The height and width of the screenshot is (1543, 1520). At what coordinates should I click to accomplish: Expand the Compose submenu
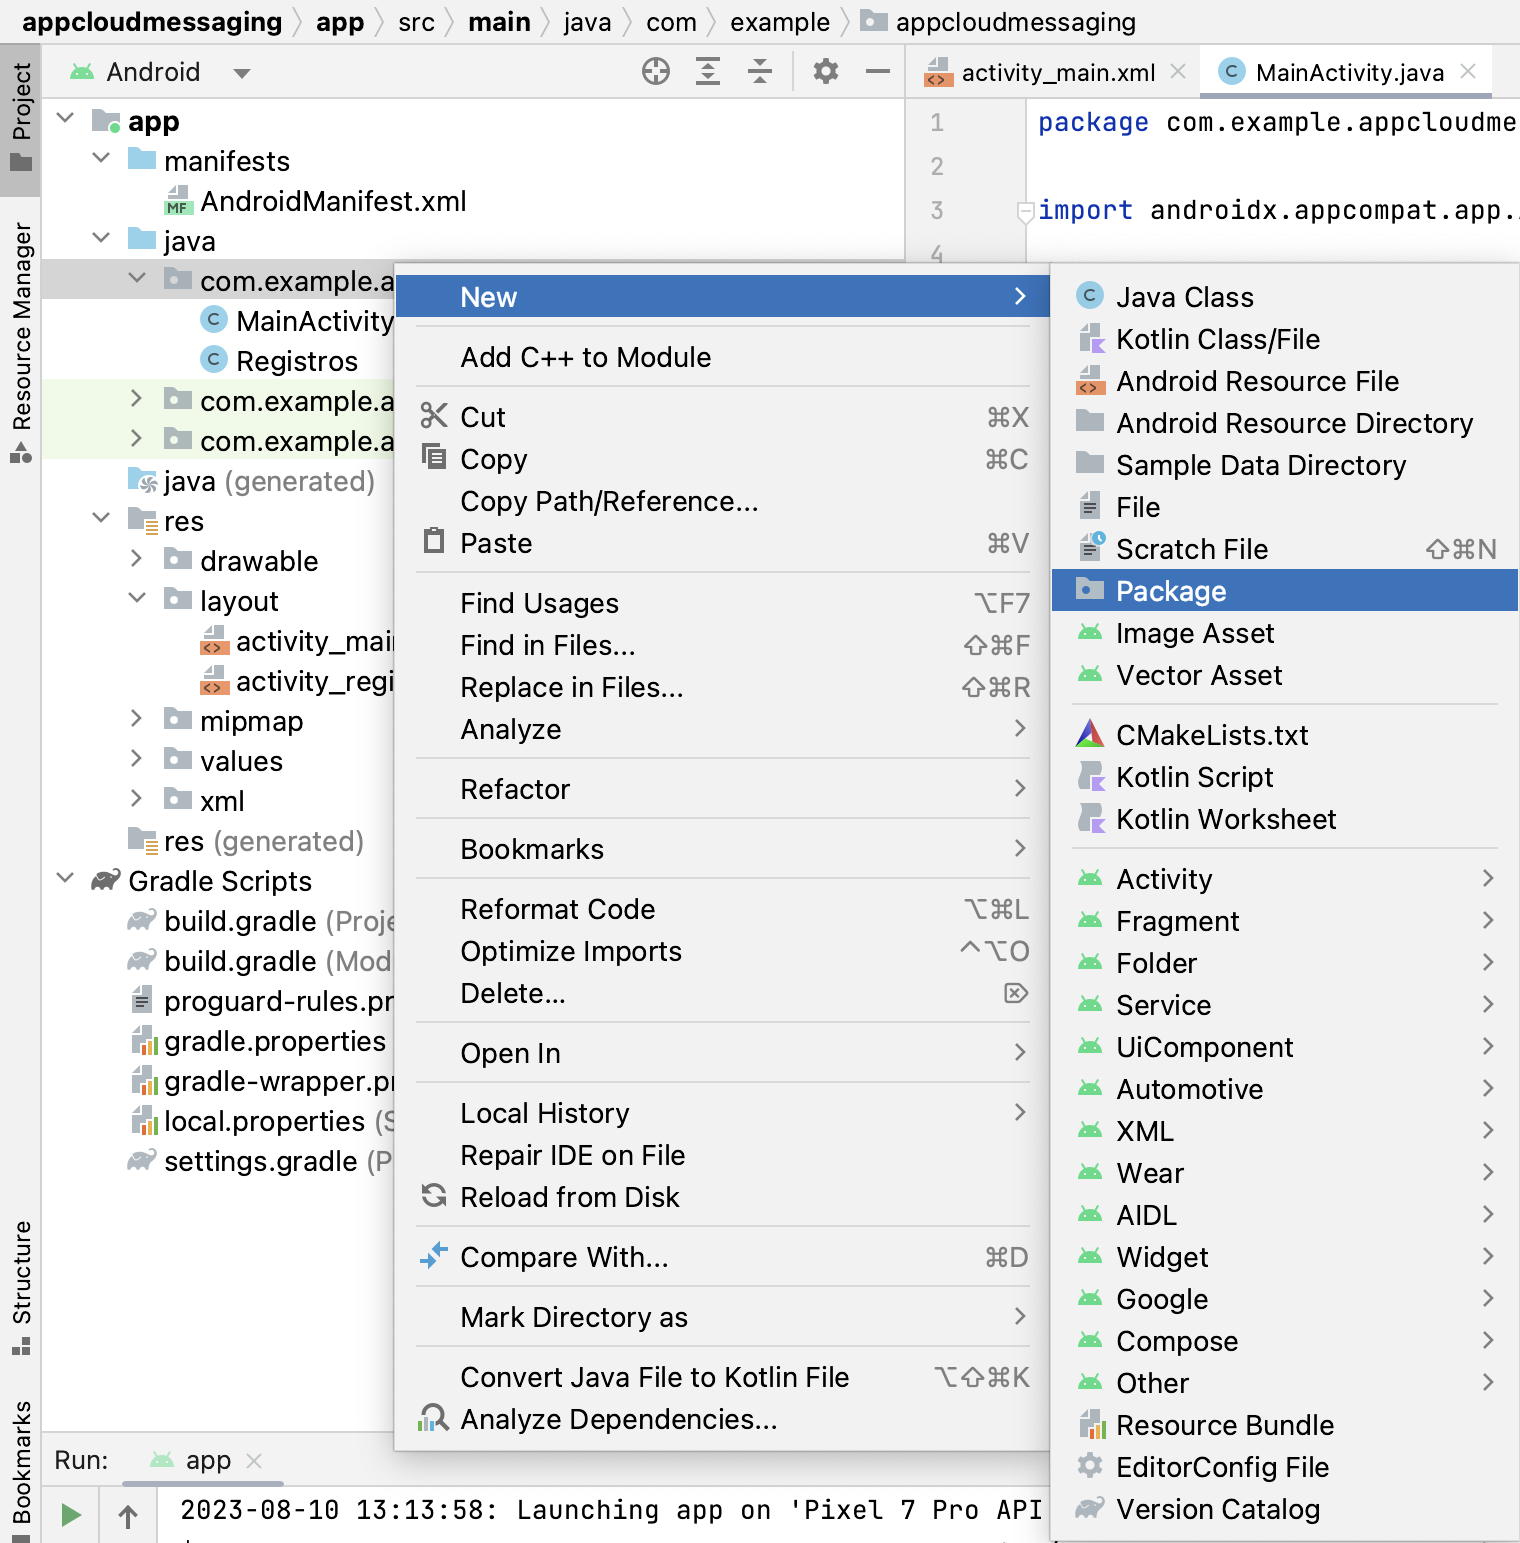click(1285, 1341)
